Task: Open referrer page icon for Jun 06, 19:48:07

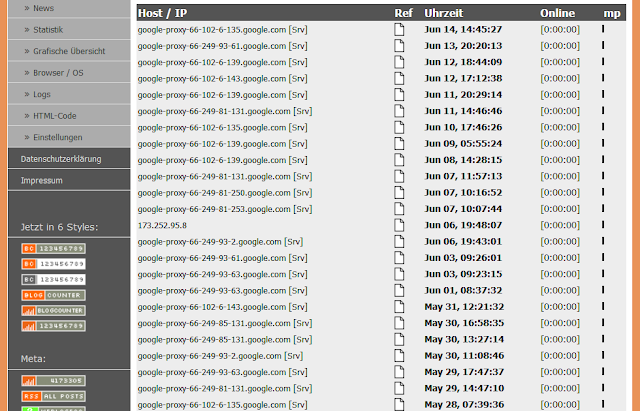Action: (399, 225)
